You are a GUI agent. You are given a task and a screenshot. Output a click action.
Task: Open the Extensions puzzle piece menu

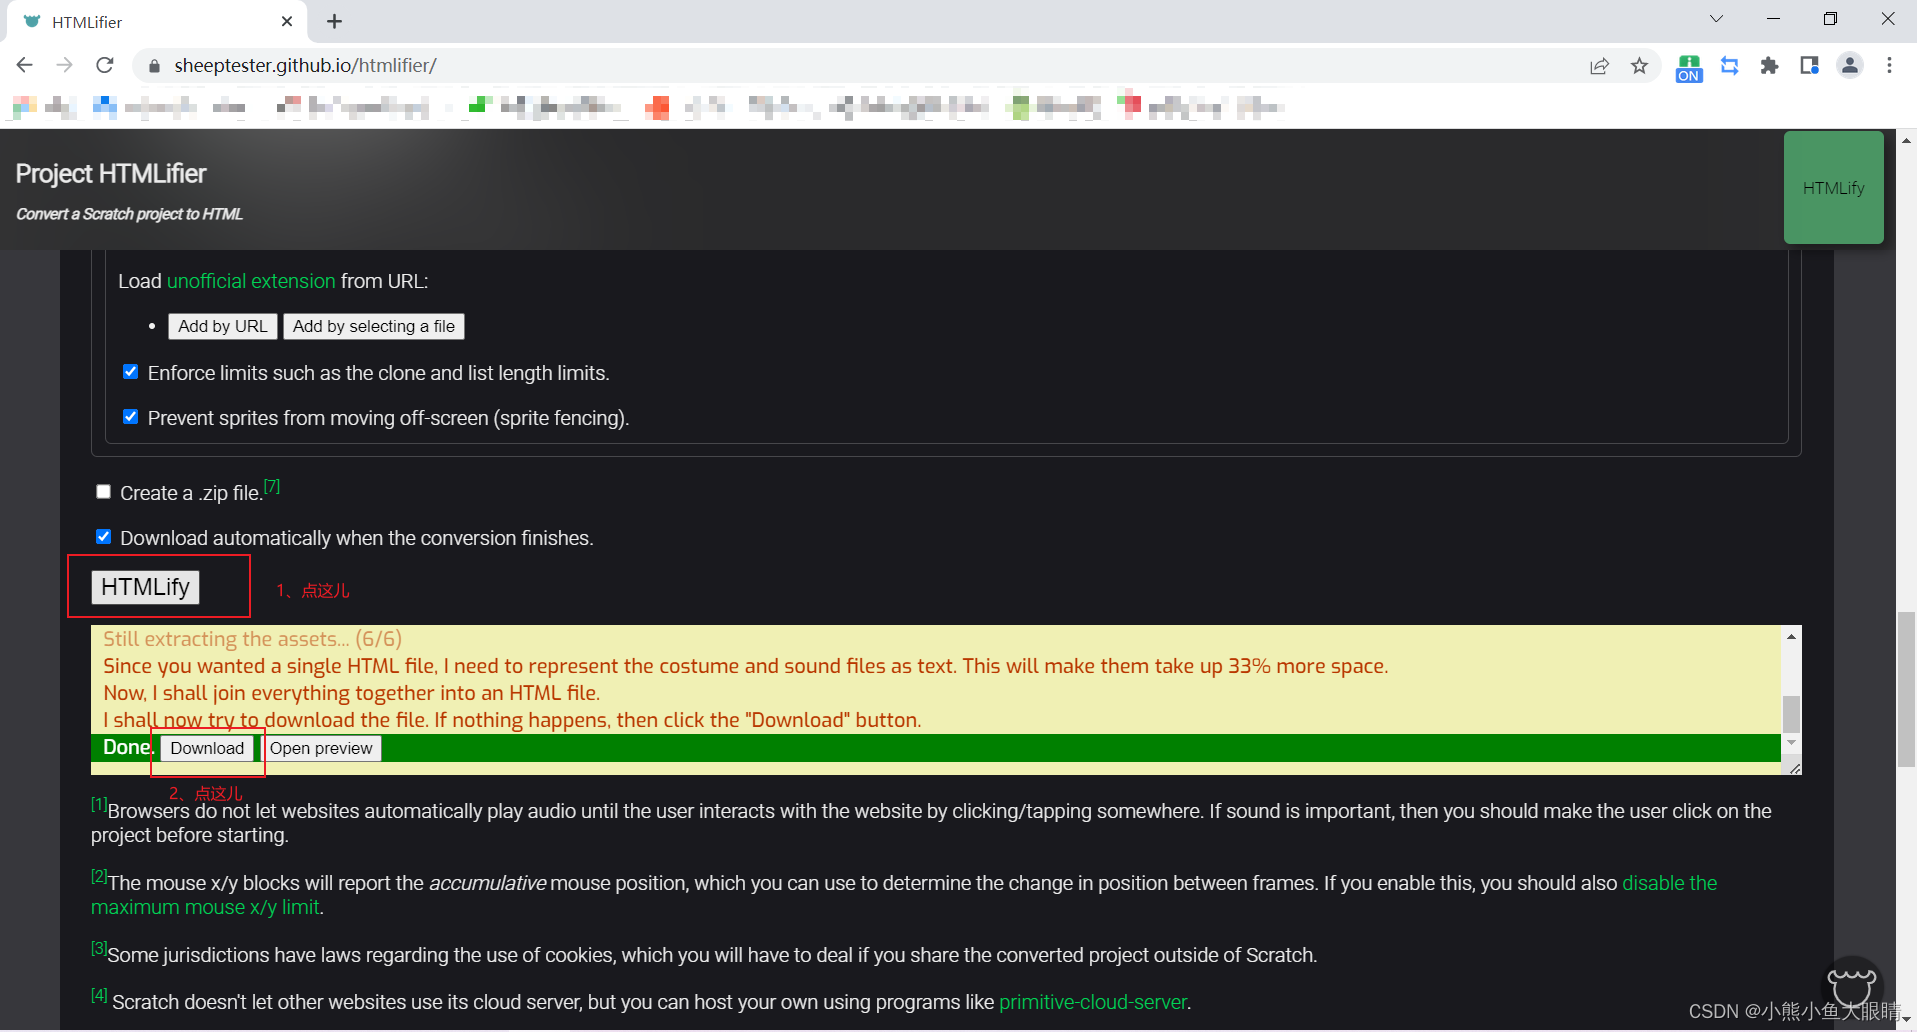click(1769, 66)
